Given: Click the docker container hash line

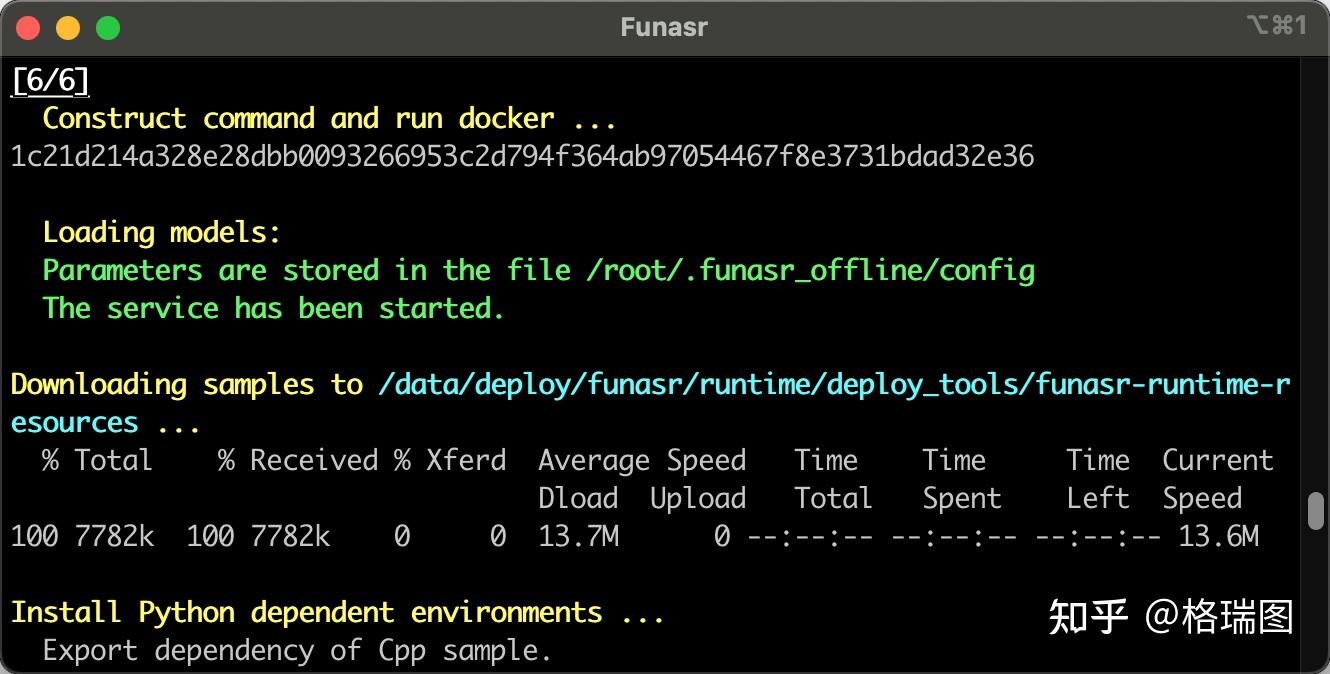Looking at the screenshot, I should [x=522, y=156].
